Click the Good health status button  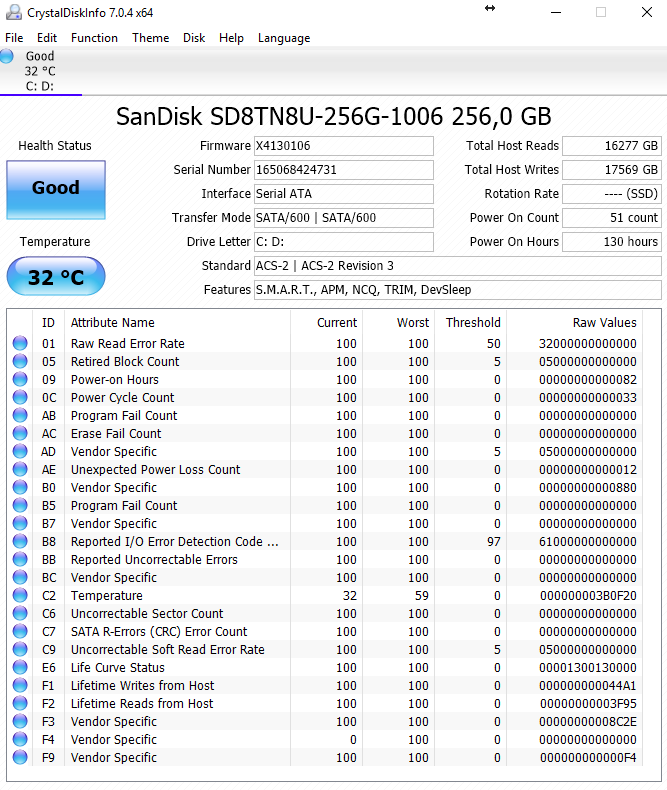[x=55, y=188]
